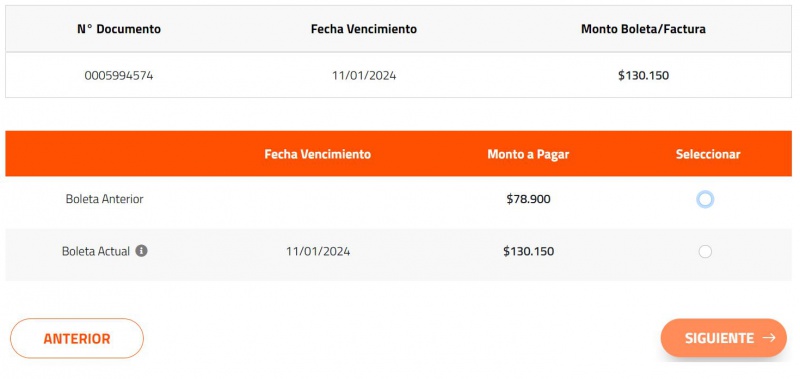
Task: Click the Seleccionar column header
Action: (708, 154)
